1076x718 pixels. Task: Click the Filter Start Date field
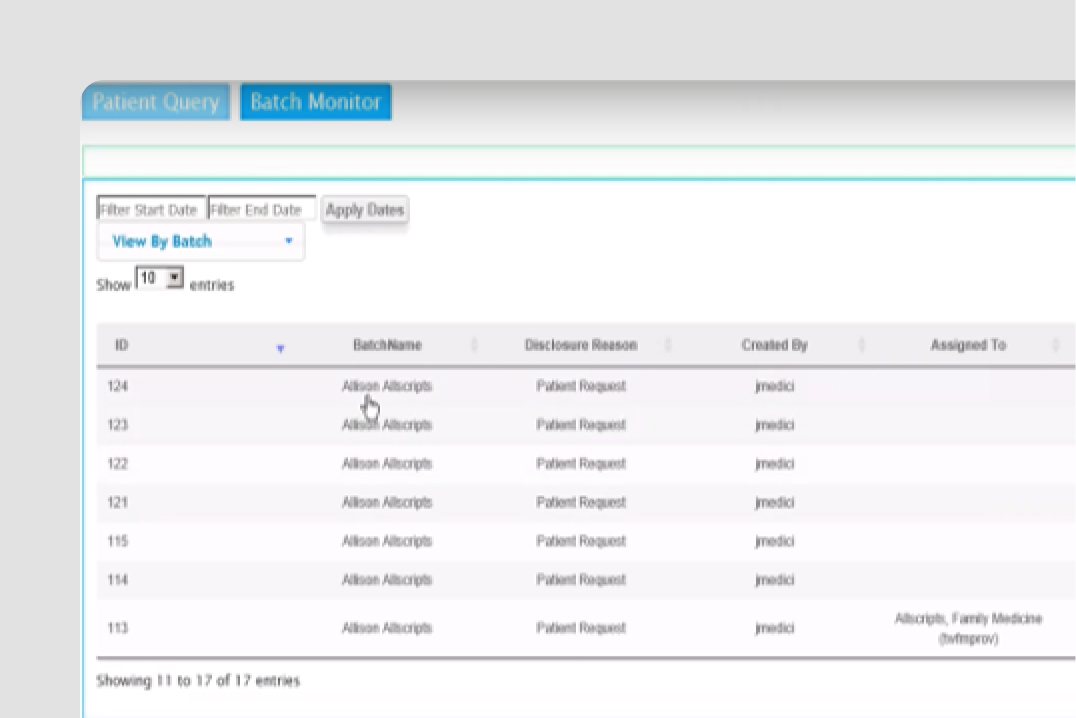coord(152,209)
